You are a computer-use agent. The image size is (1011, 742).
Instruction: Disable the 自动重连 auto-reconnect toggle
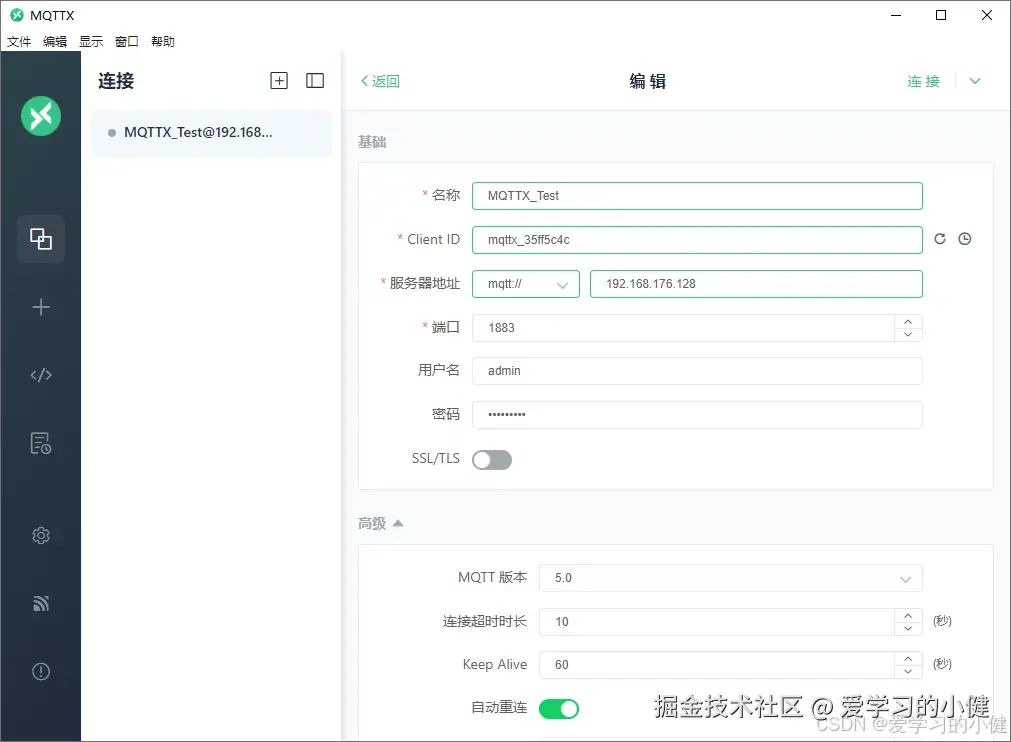(x=559, y=708)
